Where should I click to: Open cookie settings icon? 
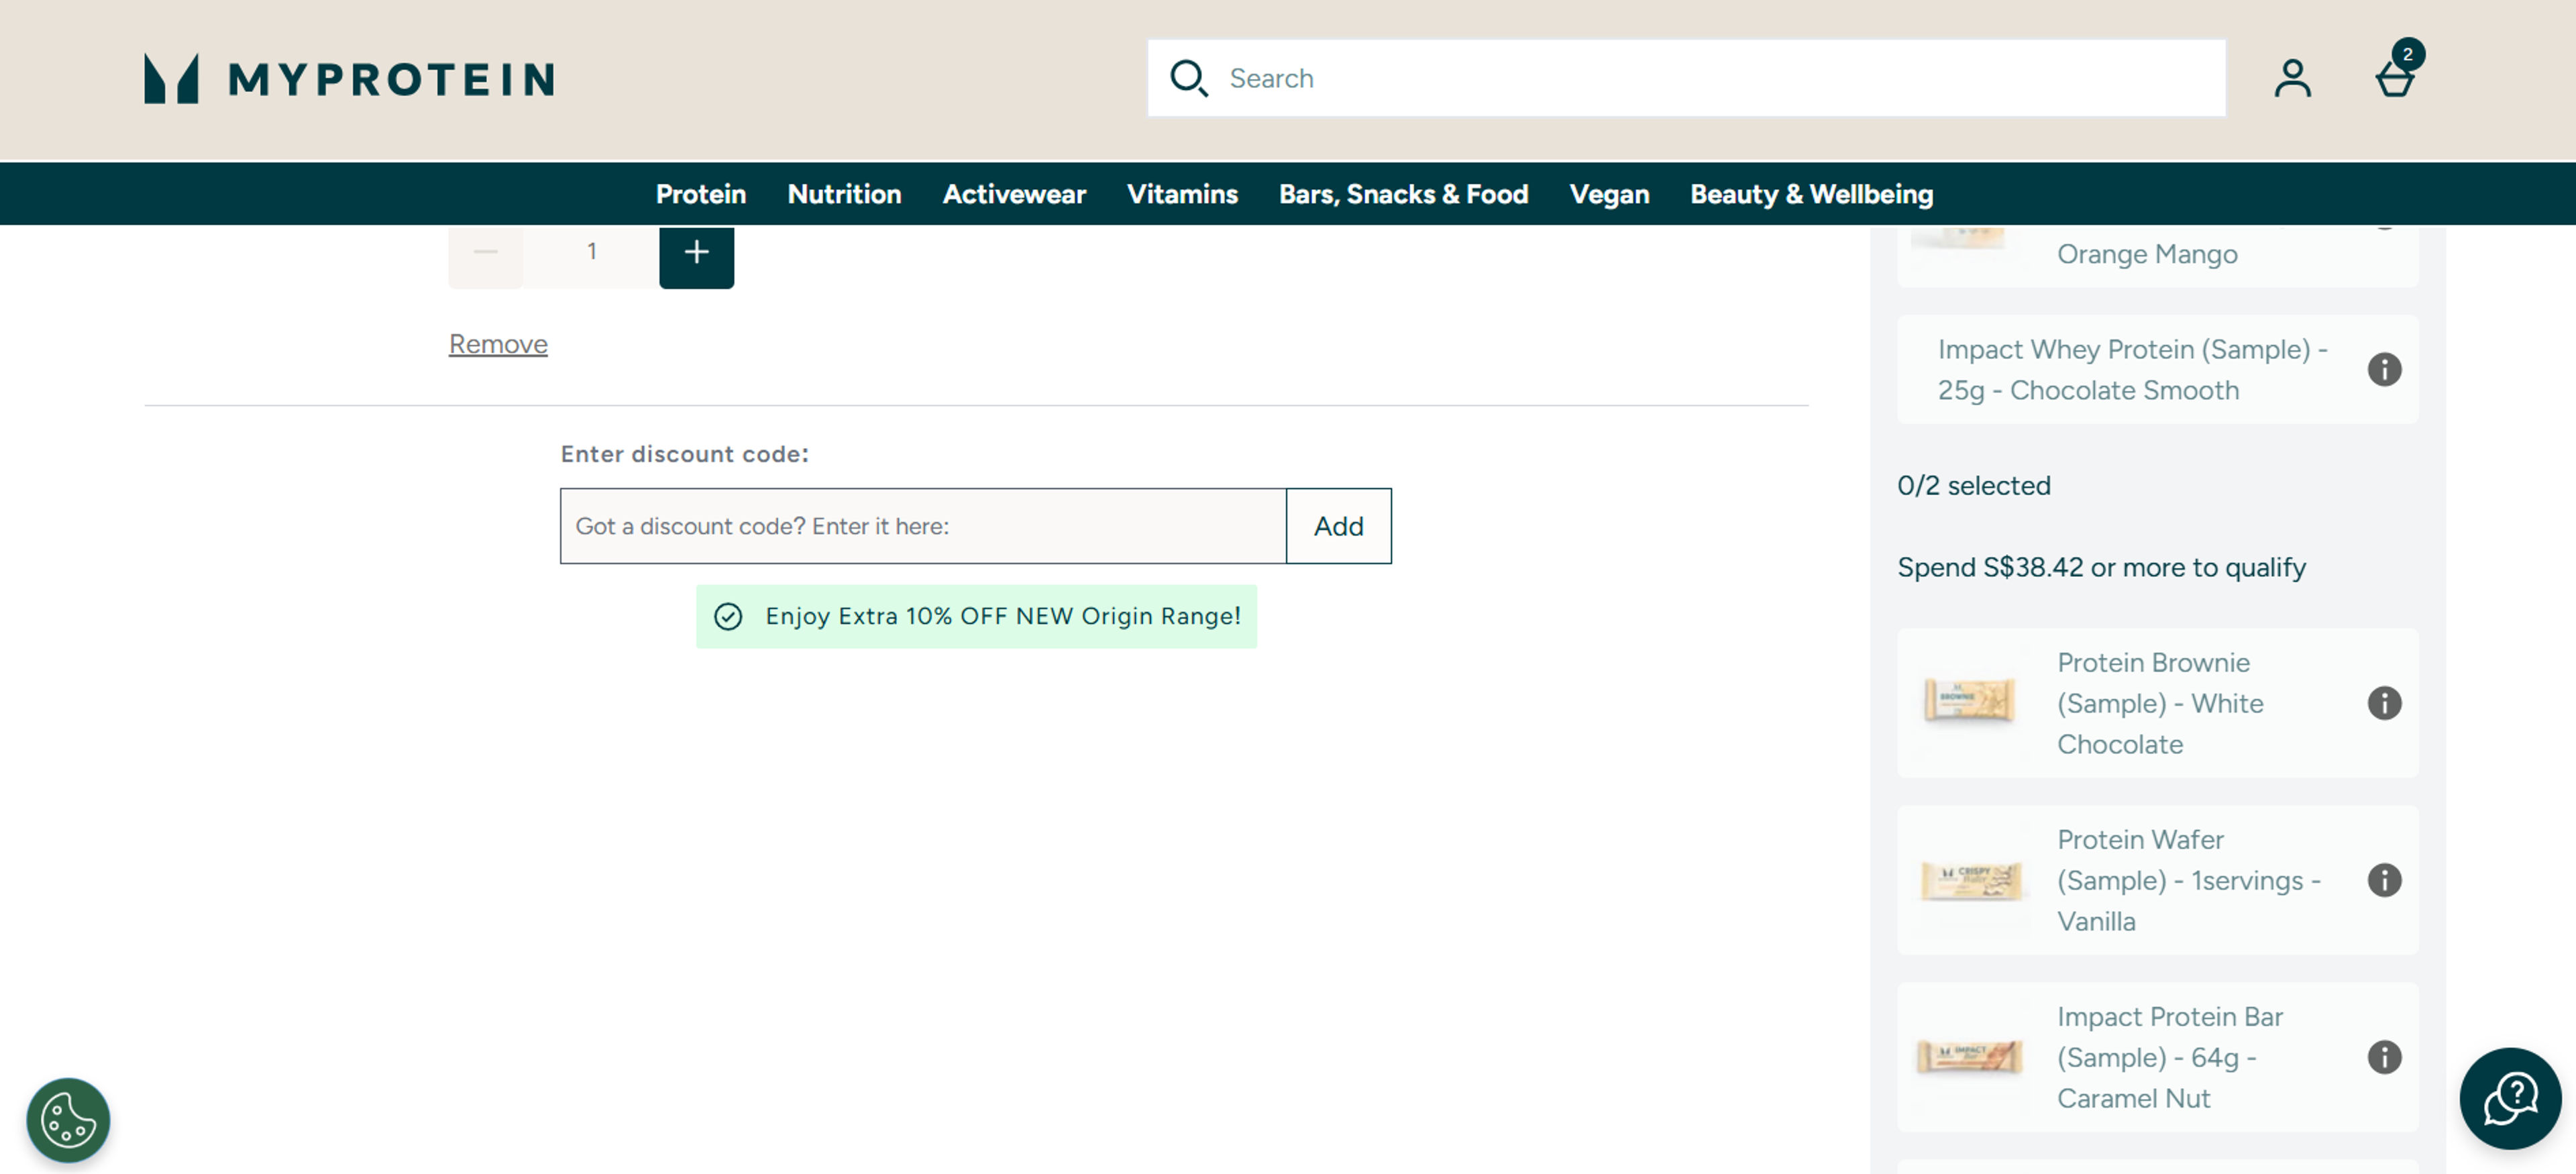[68, 1119]
